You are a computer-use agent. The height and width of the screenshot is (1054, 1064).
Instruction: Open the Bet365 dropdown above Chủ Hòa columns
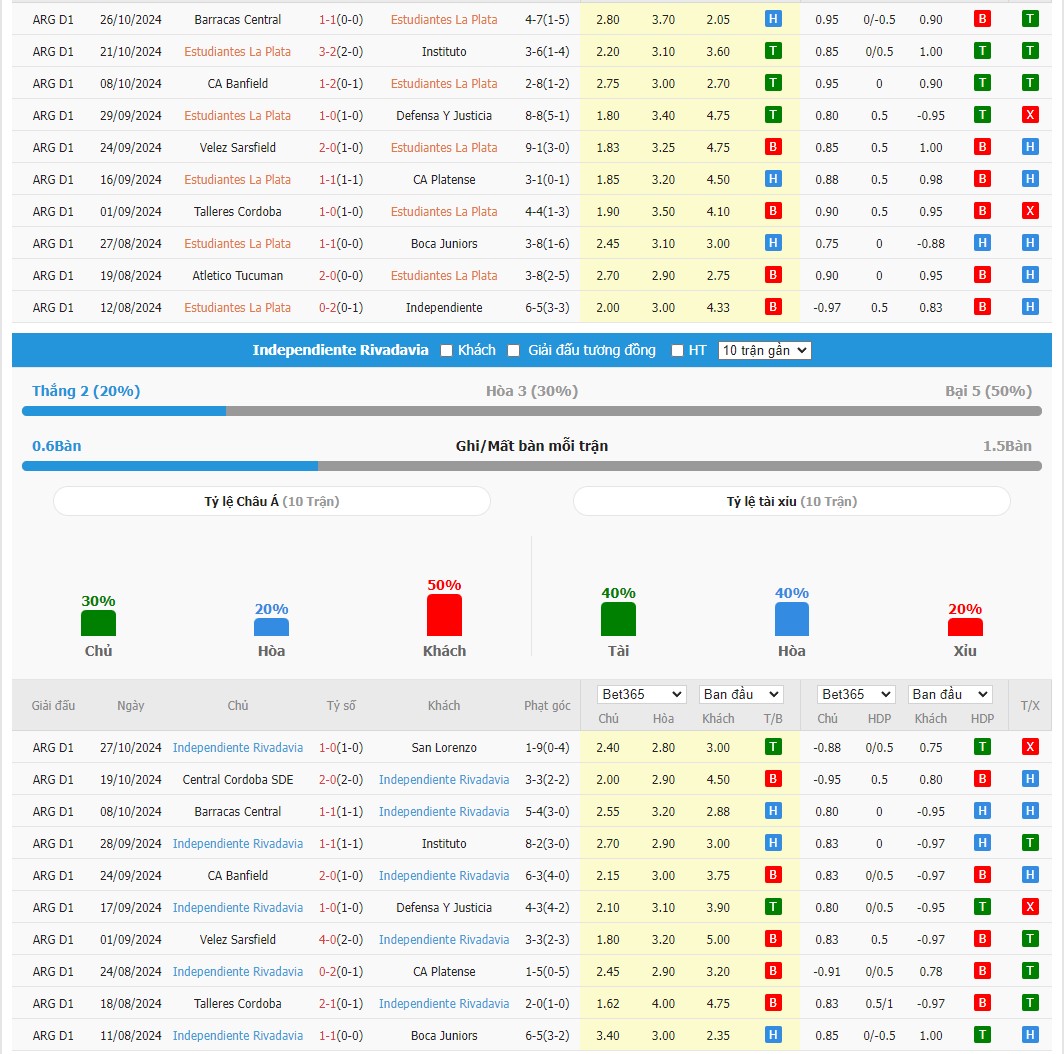[641, 694]
